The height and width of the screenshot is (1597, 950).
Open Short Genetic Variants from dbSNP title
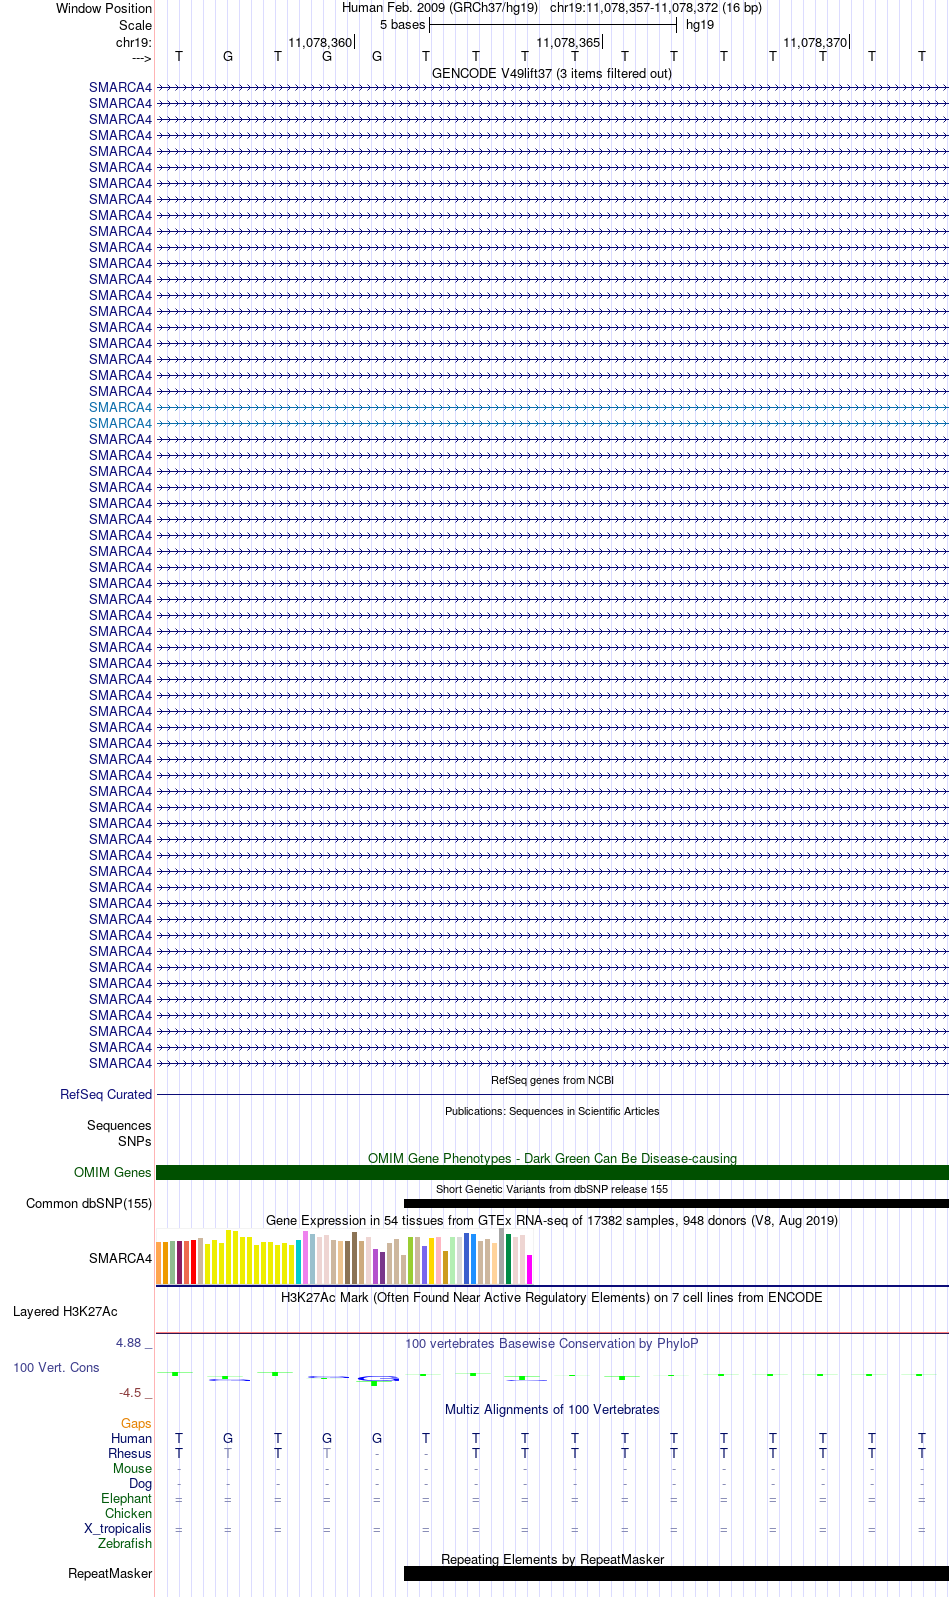(552, 1189)
